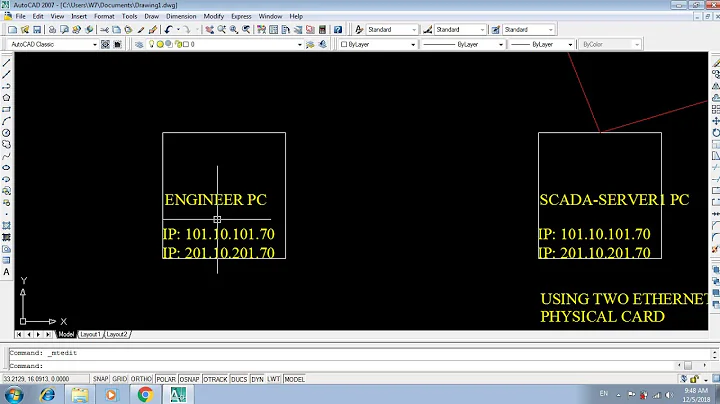Click the New drawing icon
Viewport: 720px width, 404px height.
coord(12,29)
